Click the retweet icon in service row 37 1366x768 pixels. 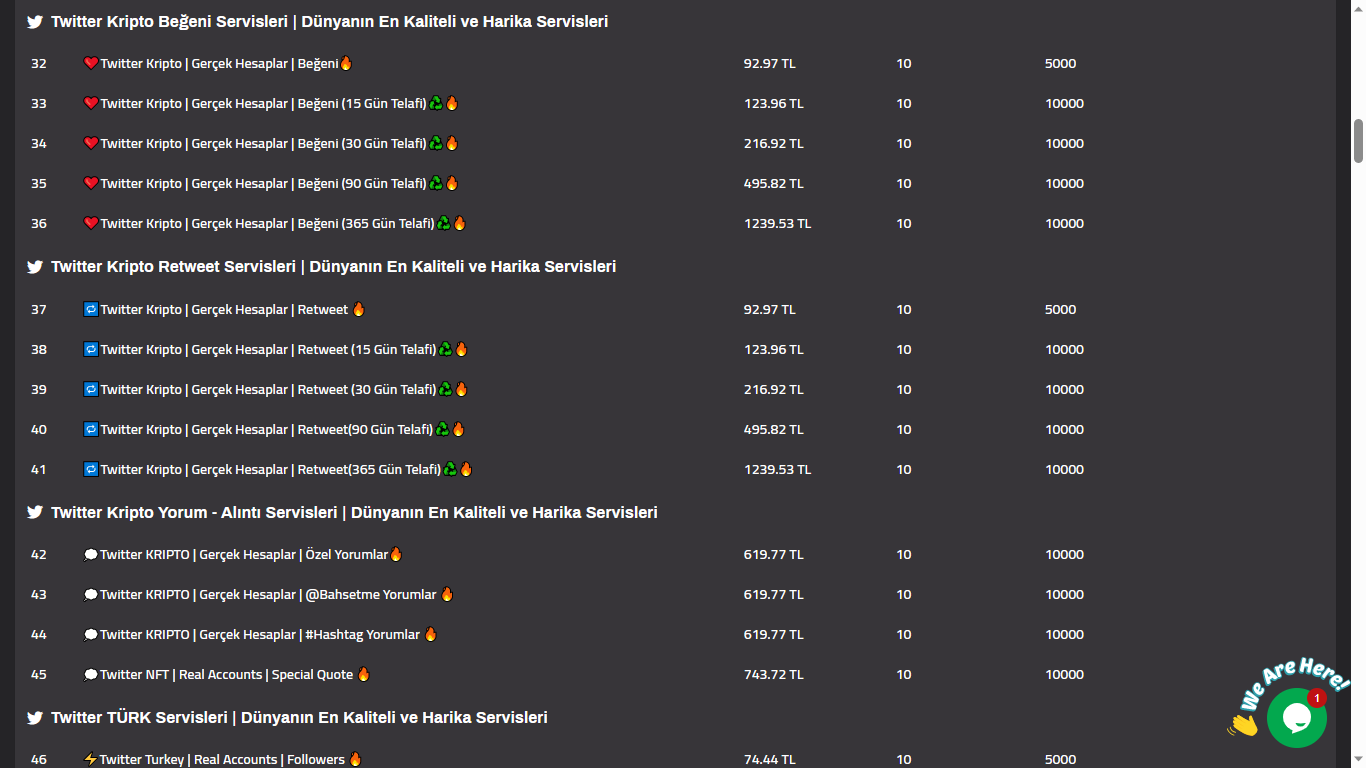(x=91, y=309)
